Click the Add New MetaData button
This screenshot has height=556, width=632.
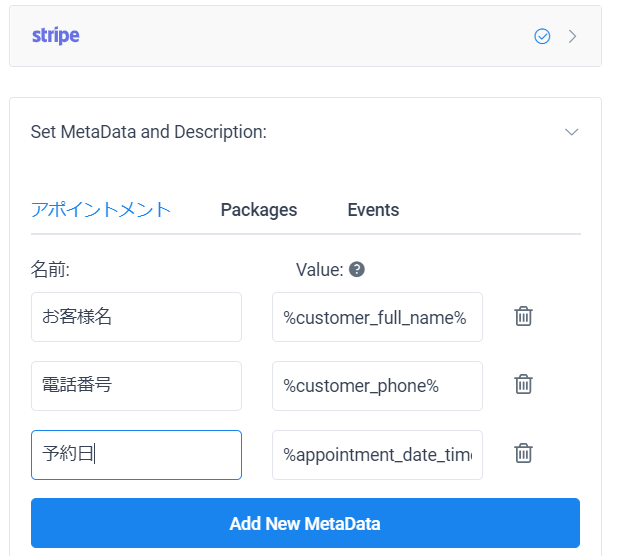305,523
